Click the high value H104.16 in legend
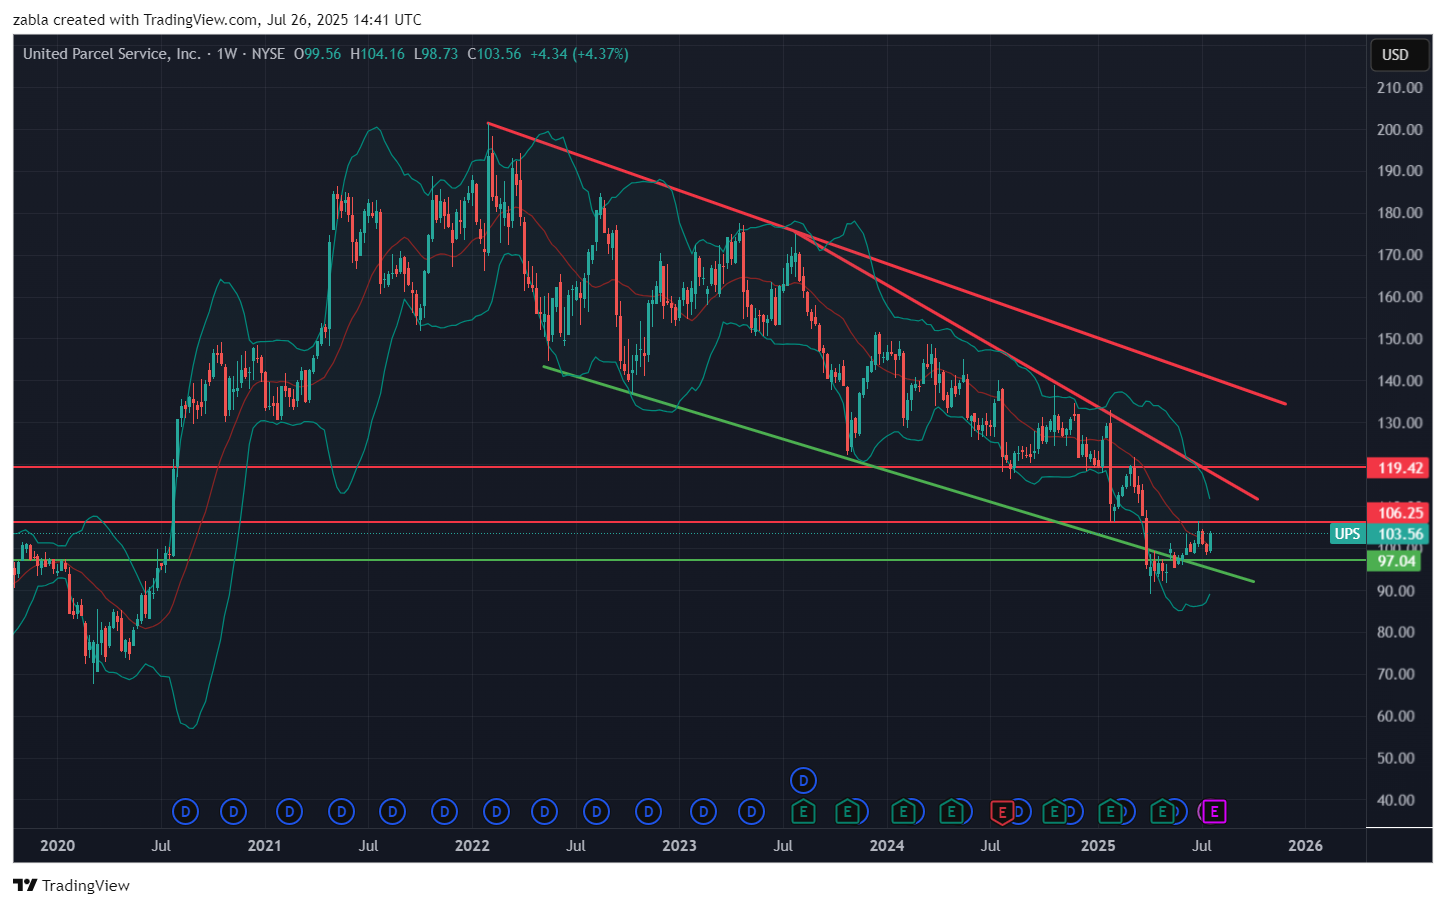This screenshot has width=1446, height=907. pyautogui.click(x=377, y=54)
